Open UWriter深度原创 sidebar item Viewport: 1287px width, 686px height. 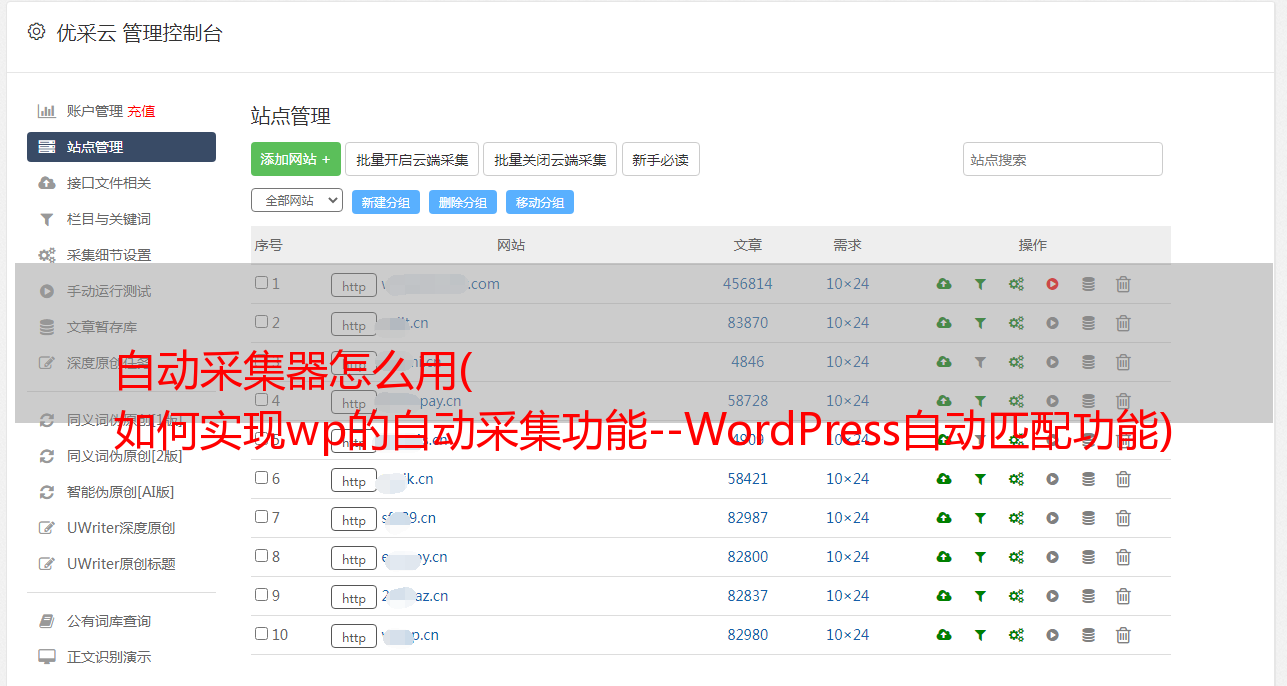tap(120, 528)
